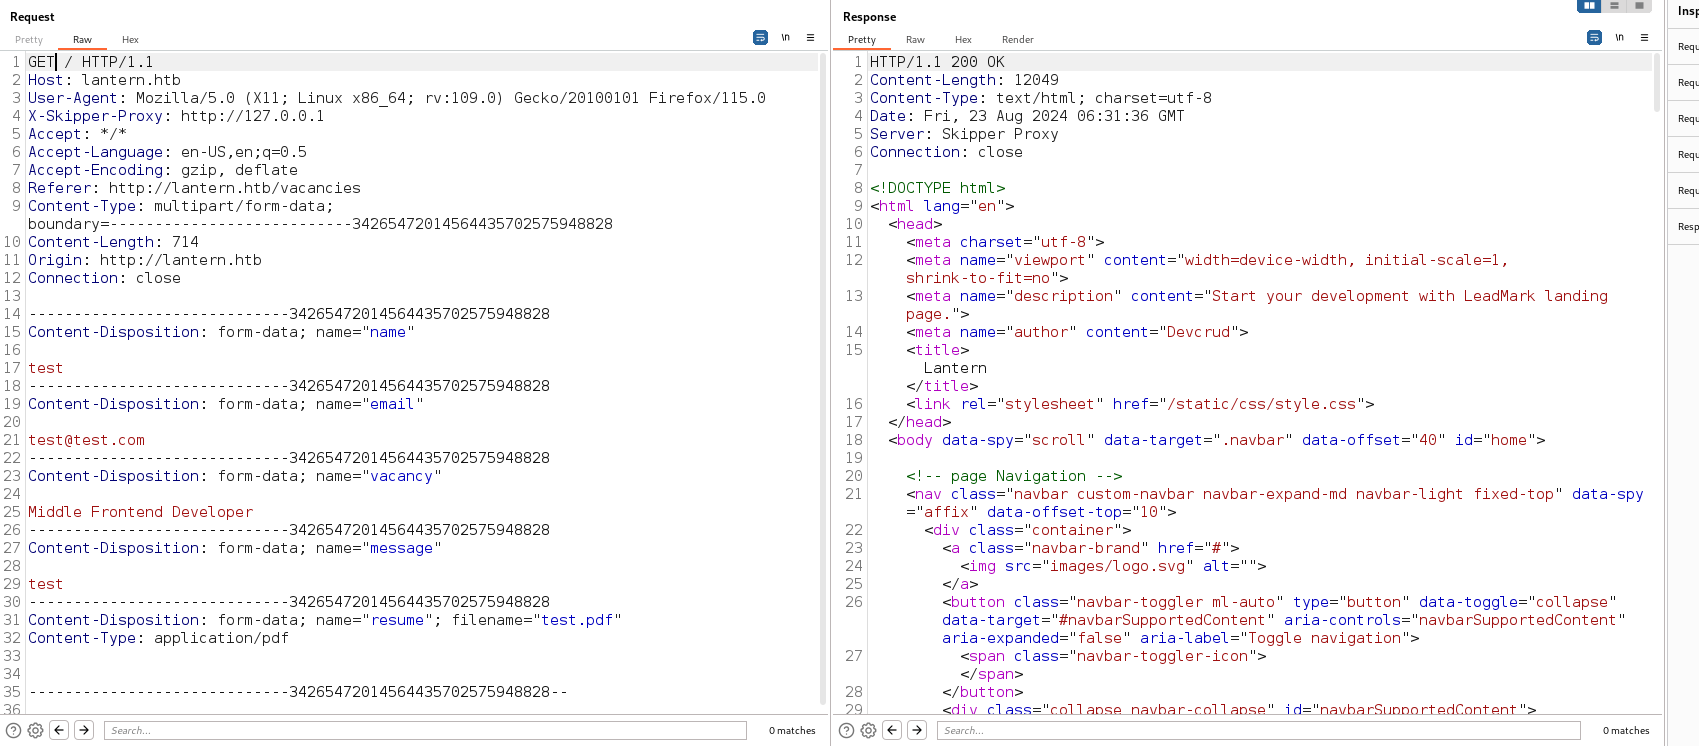Click the /static/css/style.css href value
Screen dimensions: 1699x746
[1261, 404]
